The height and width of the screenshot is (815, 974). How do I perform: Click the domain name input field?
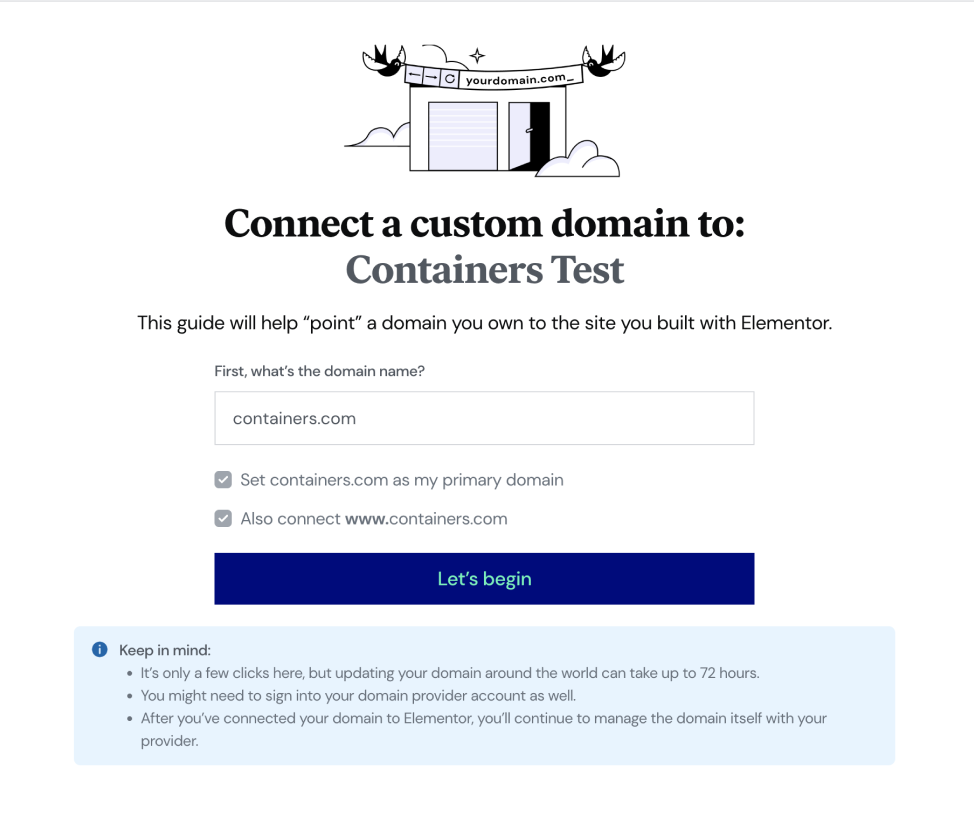click(484, 417)
